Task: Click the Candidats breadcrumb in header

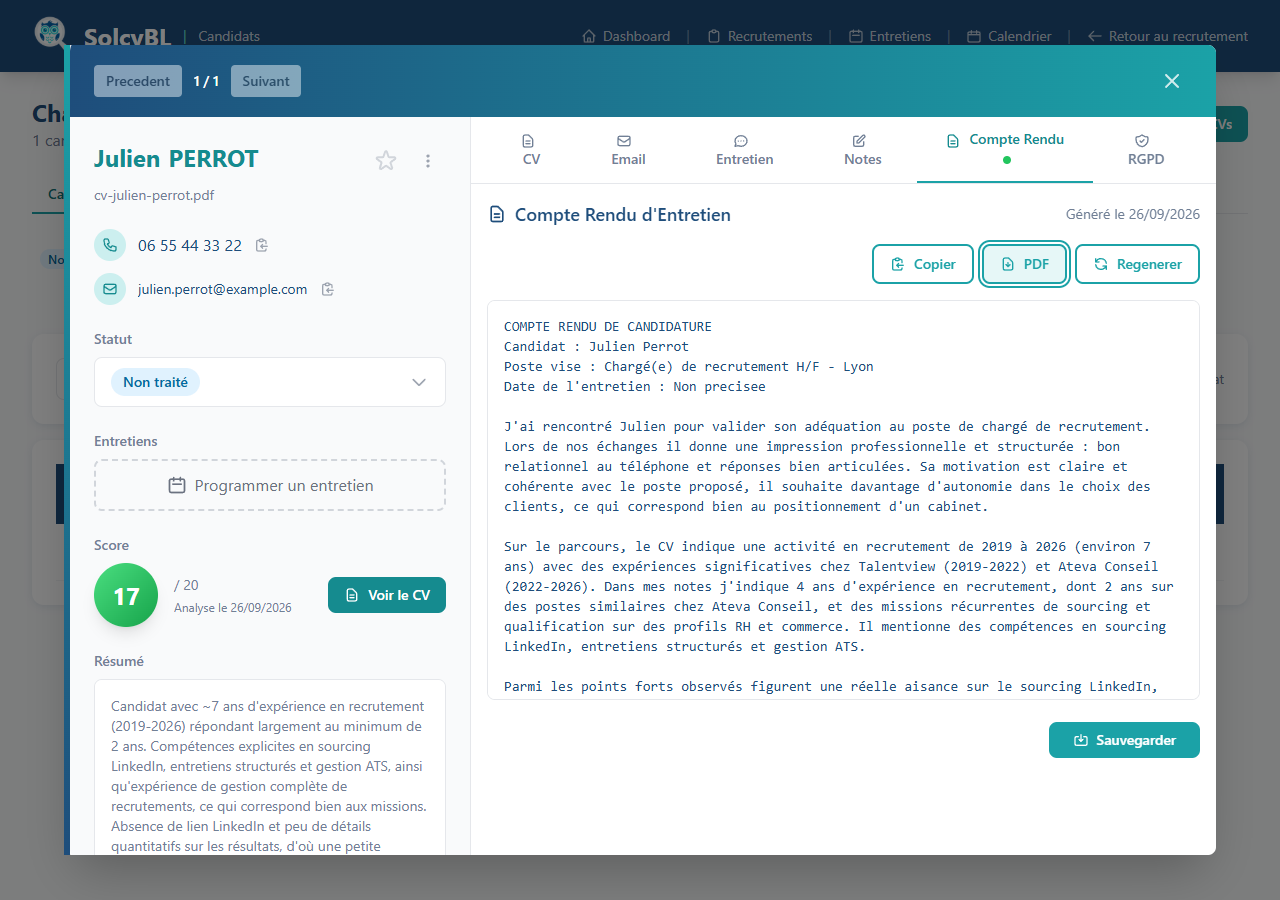Action: (x=229, y=36)
